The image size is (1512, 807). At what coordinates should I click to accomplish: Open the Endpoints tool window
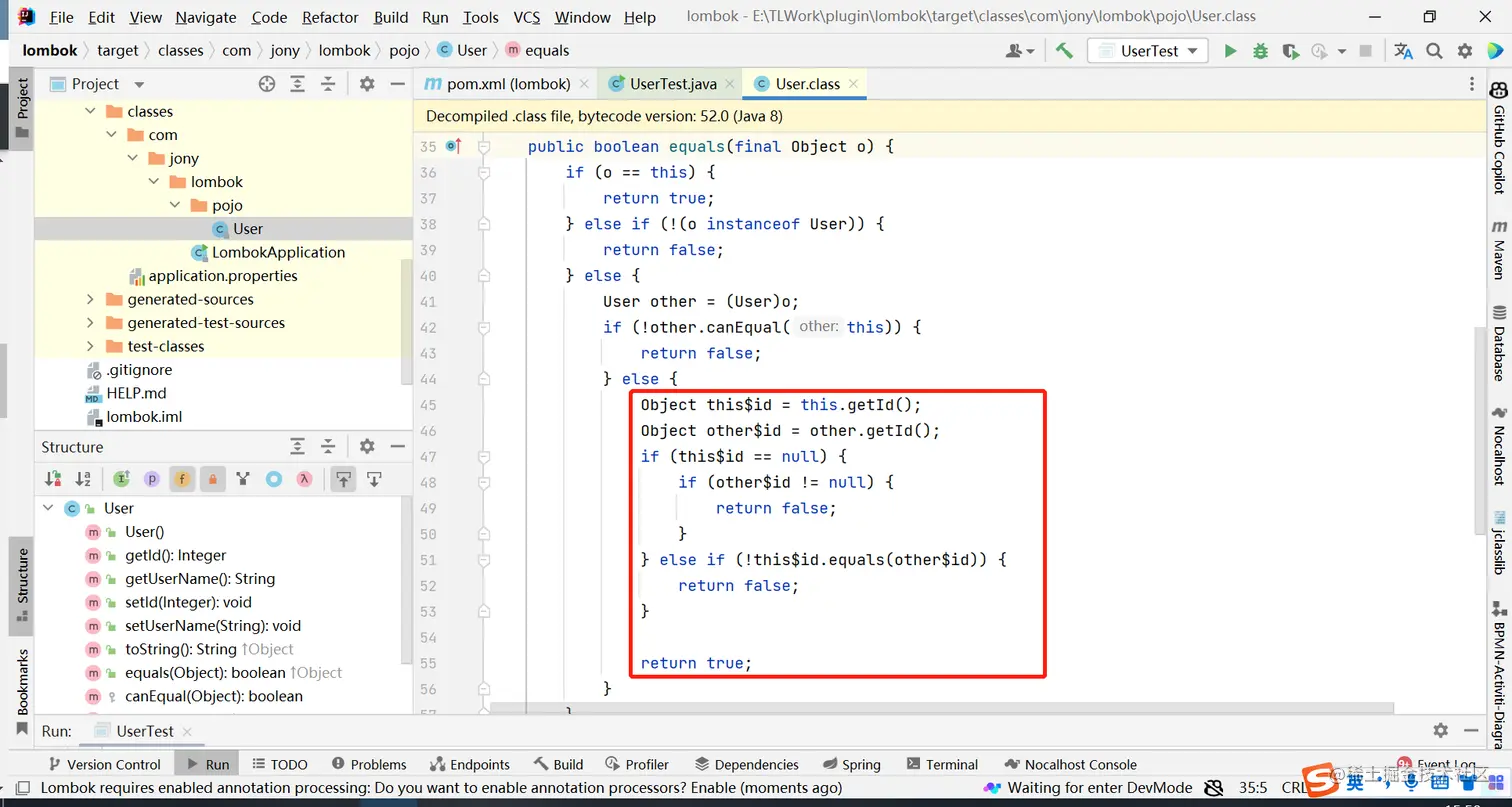469,764
